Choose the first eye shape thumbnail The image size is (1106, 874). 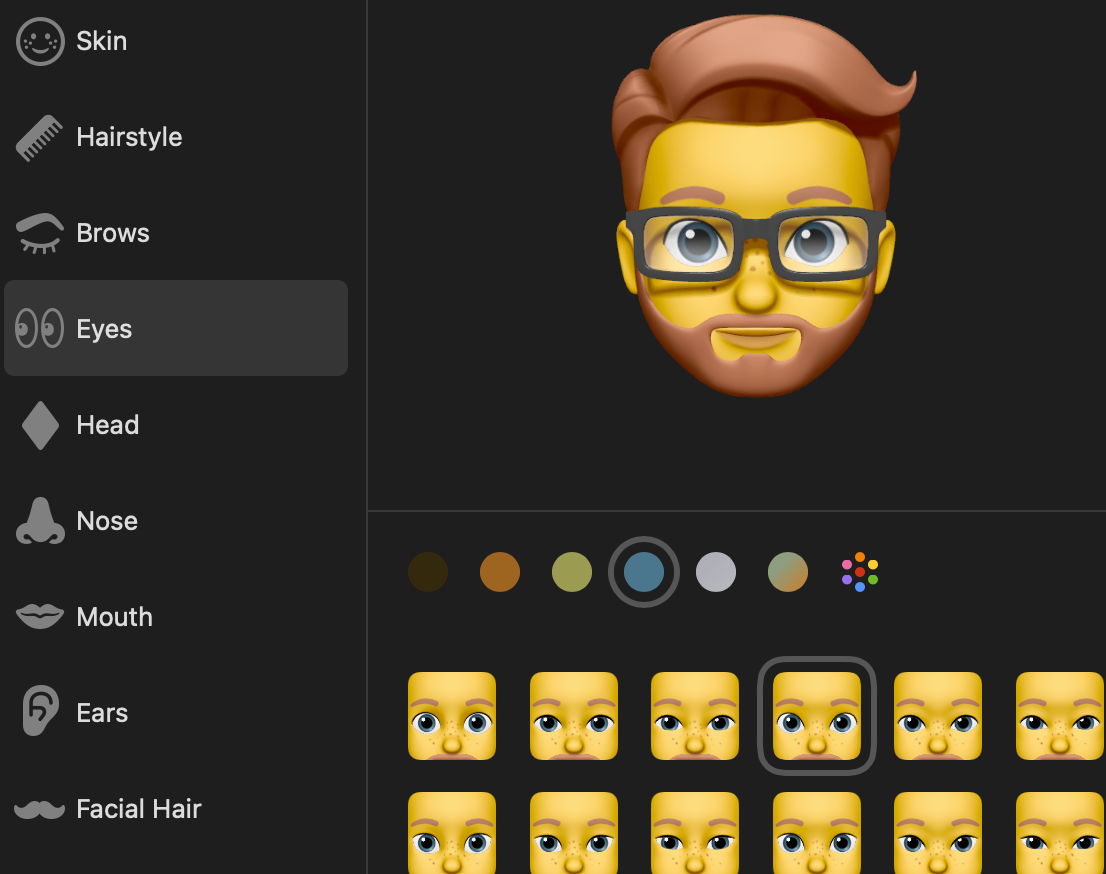[x=452, y=716]
